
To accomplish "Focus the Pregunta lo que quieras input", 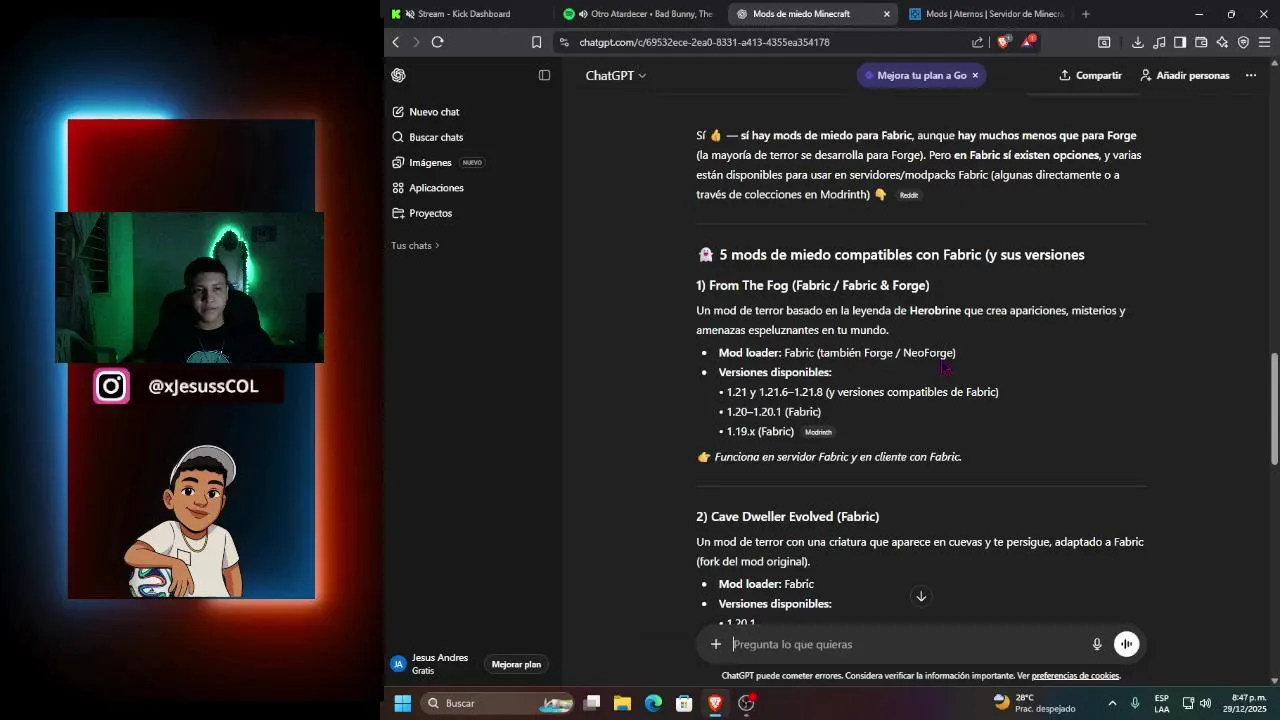I will tap(905, 644).
